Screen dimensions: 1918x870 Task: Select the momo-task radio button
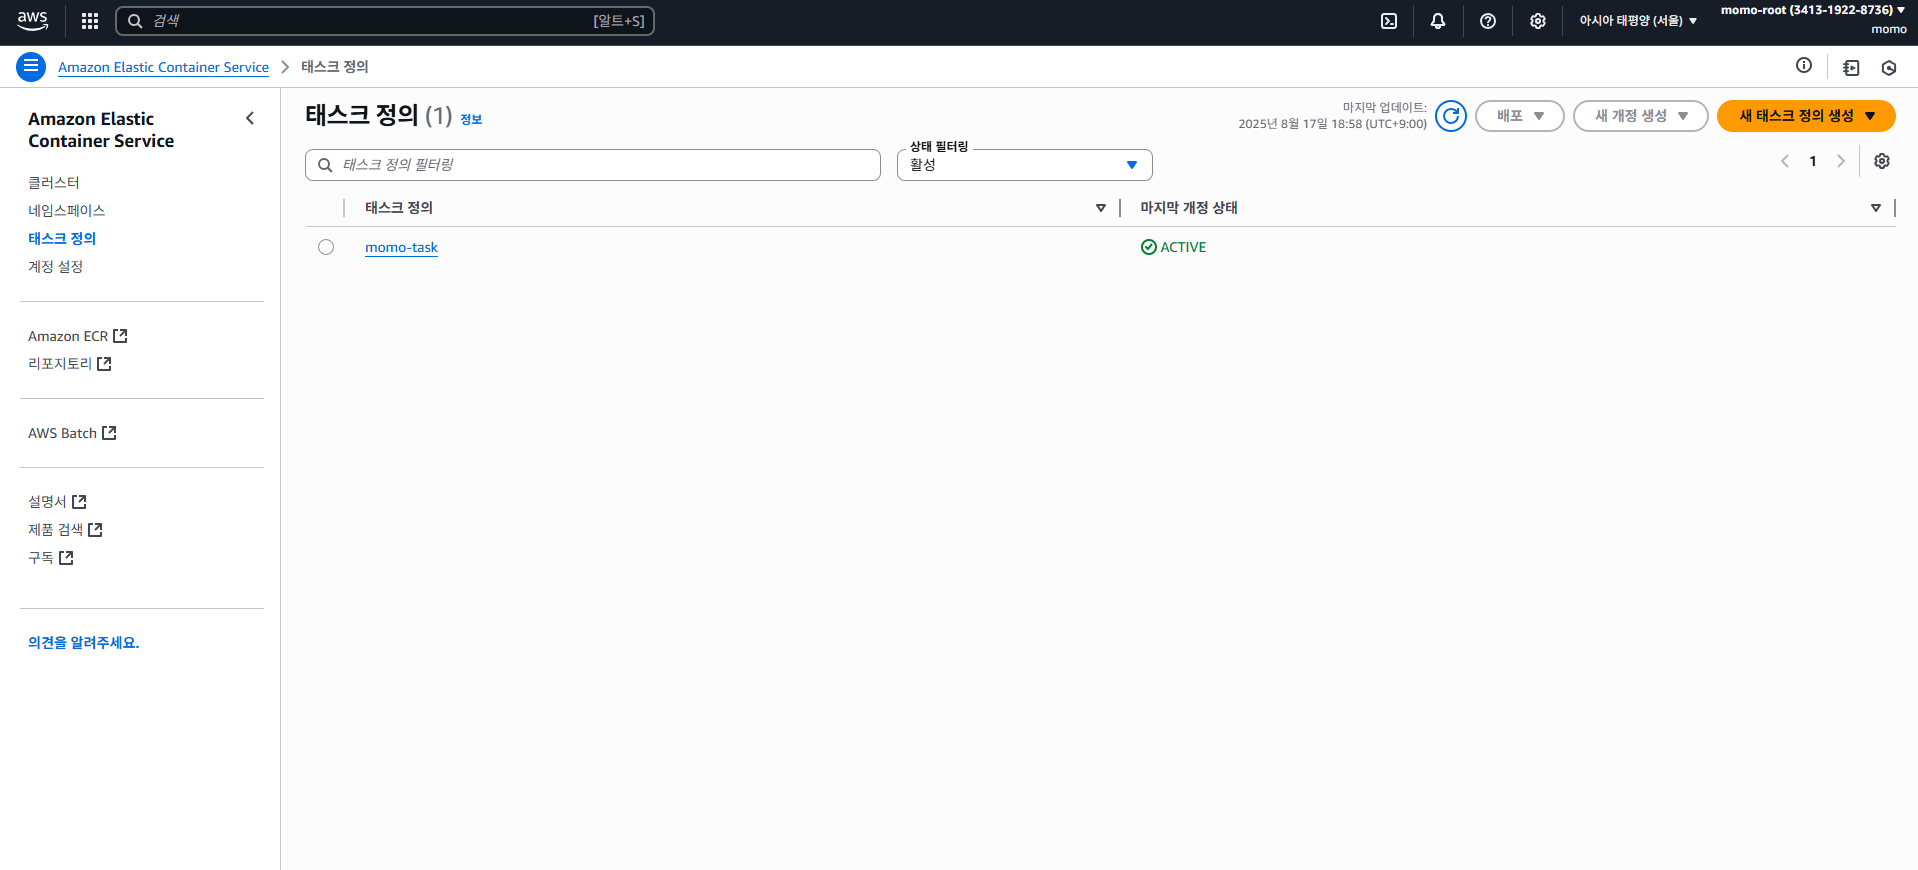tap(326, 247)
